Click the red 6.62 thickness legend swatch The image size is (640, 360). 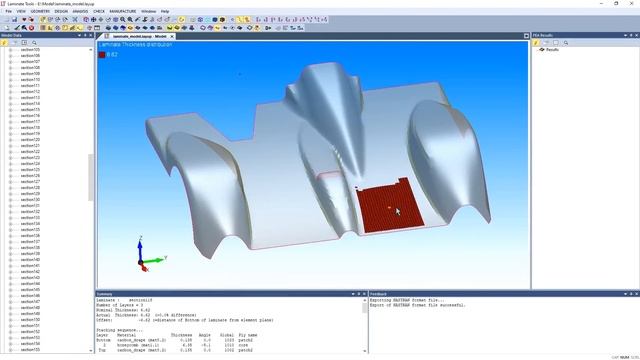(102, 54)
